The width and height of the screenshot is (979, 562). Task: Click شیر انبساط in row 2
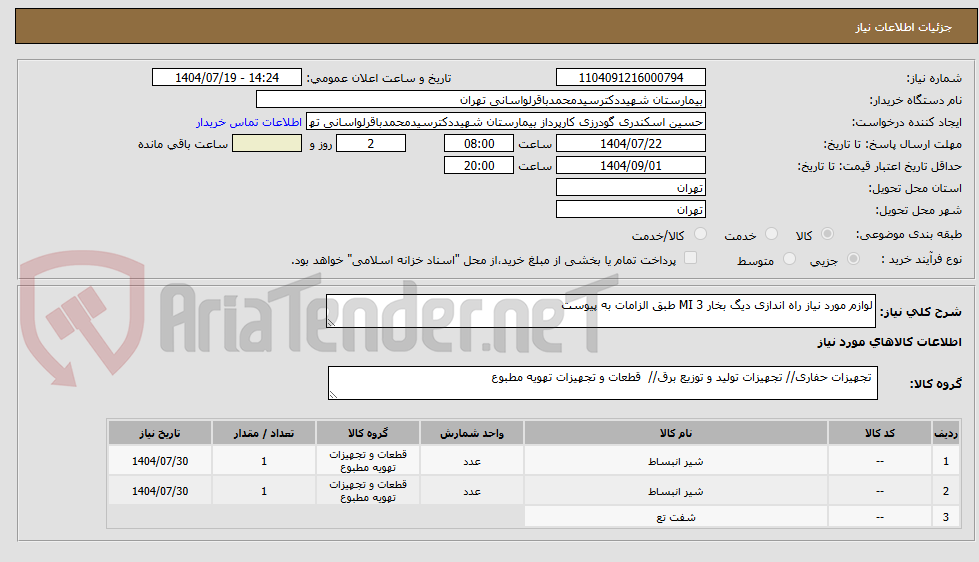point(676,491)
